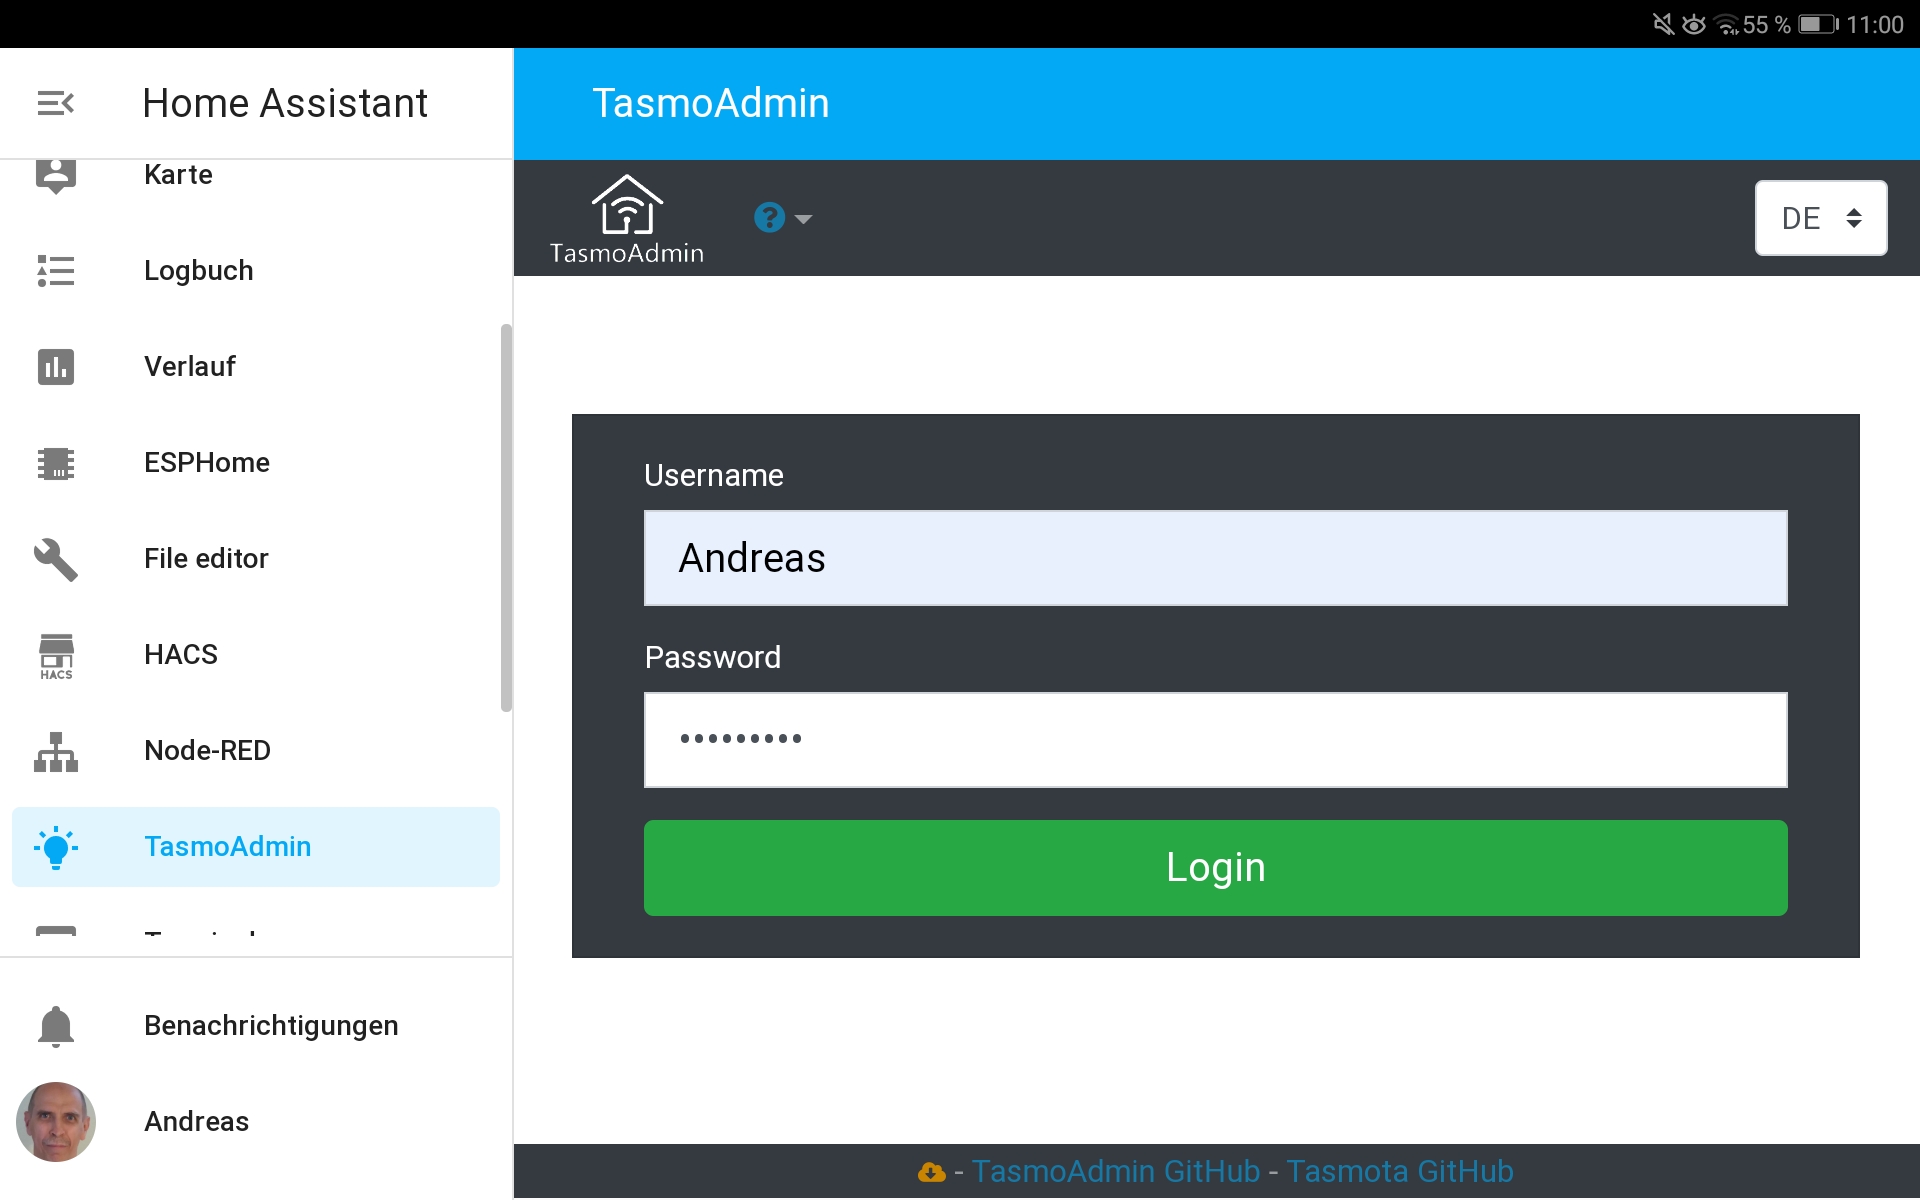
Task: Click the Verlauf chart icon
Action: tap(56, 366)
